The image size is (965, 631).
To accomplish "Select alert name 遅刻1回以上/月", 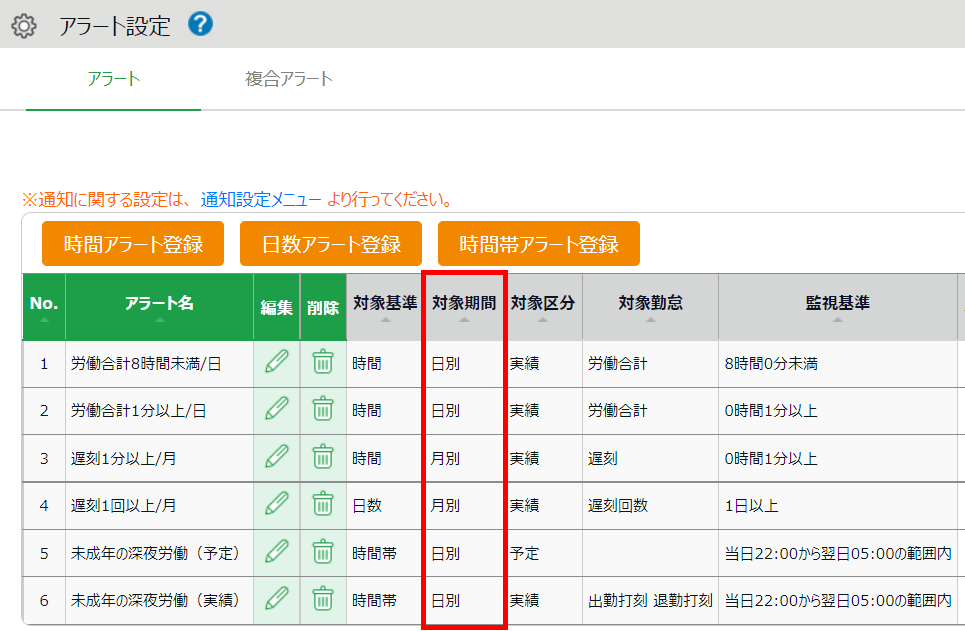I will pyautogui.click(x=124, y=505).
